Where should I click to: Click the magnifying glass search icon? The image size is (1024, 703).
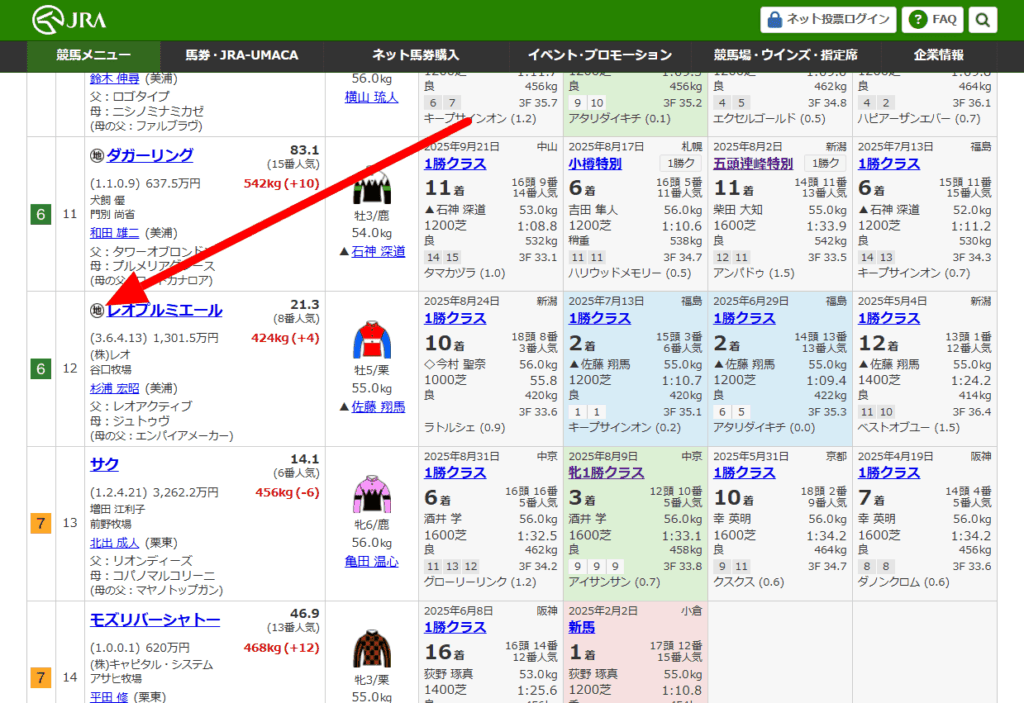[x=983, y=19]
